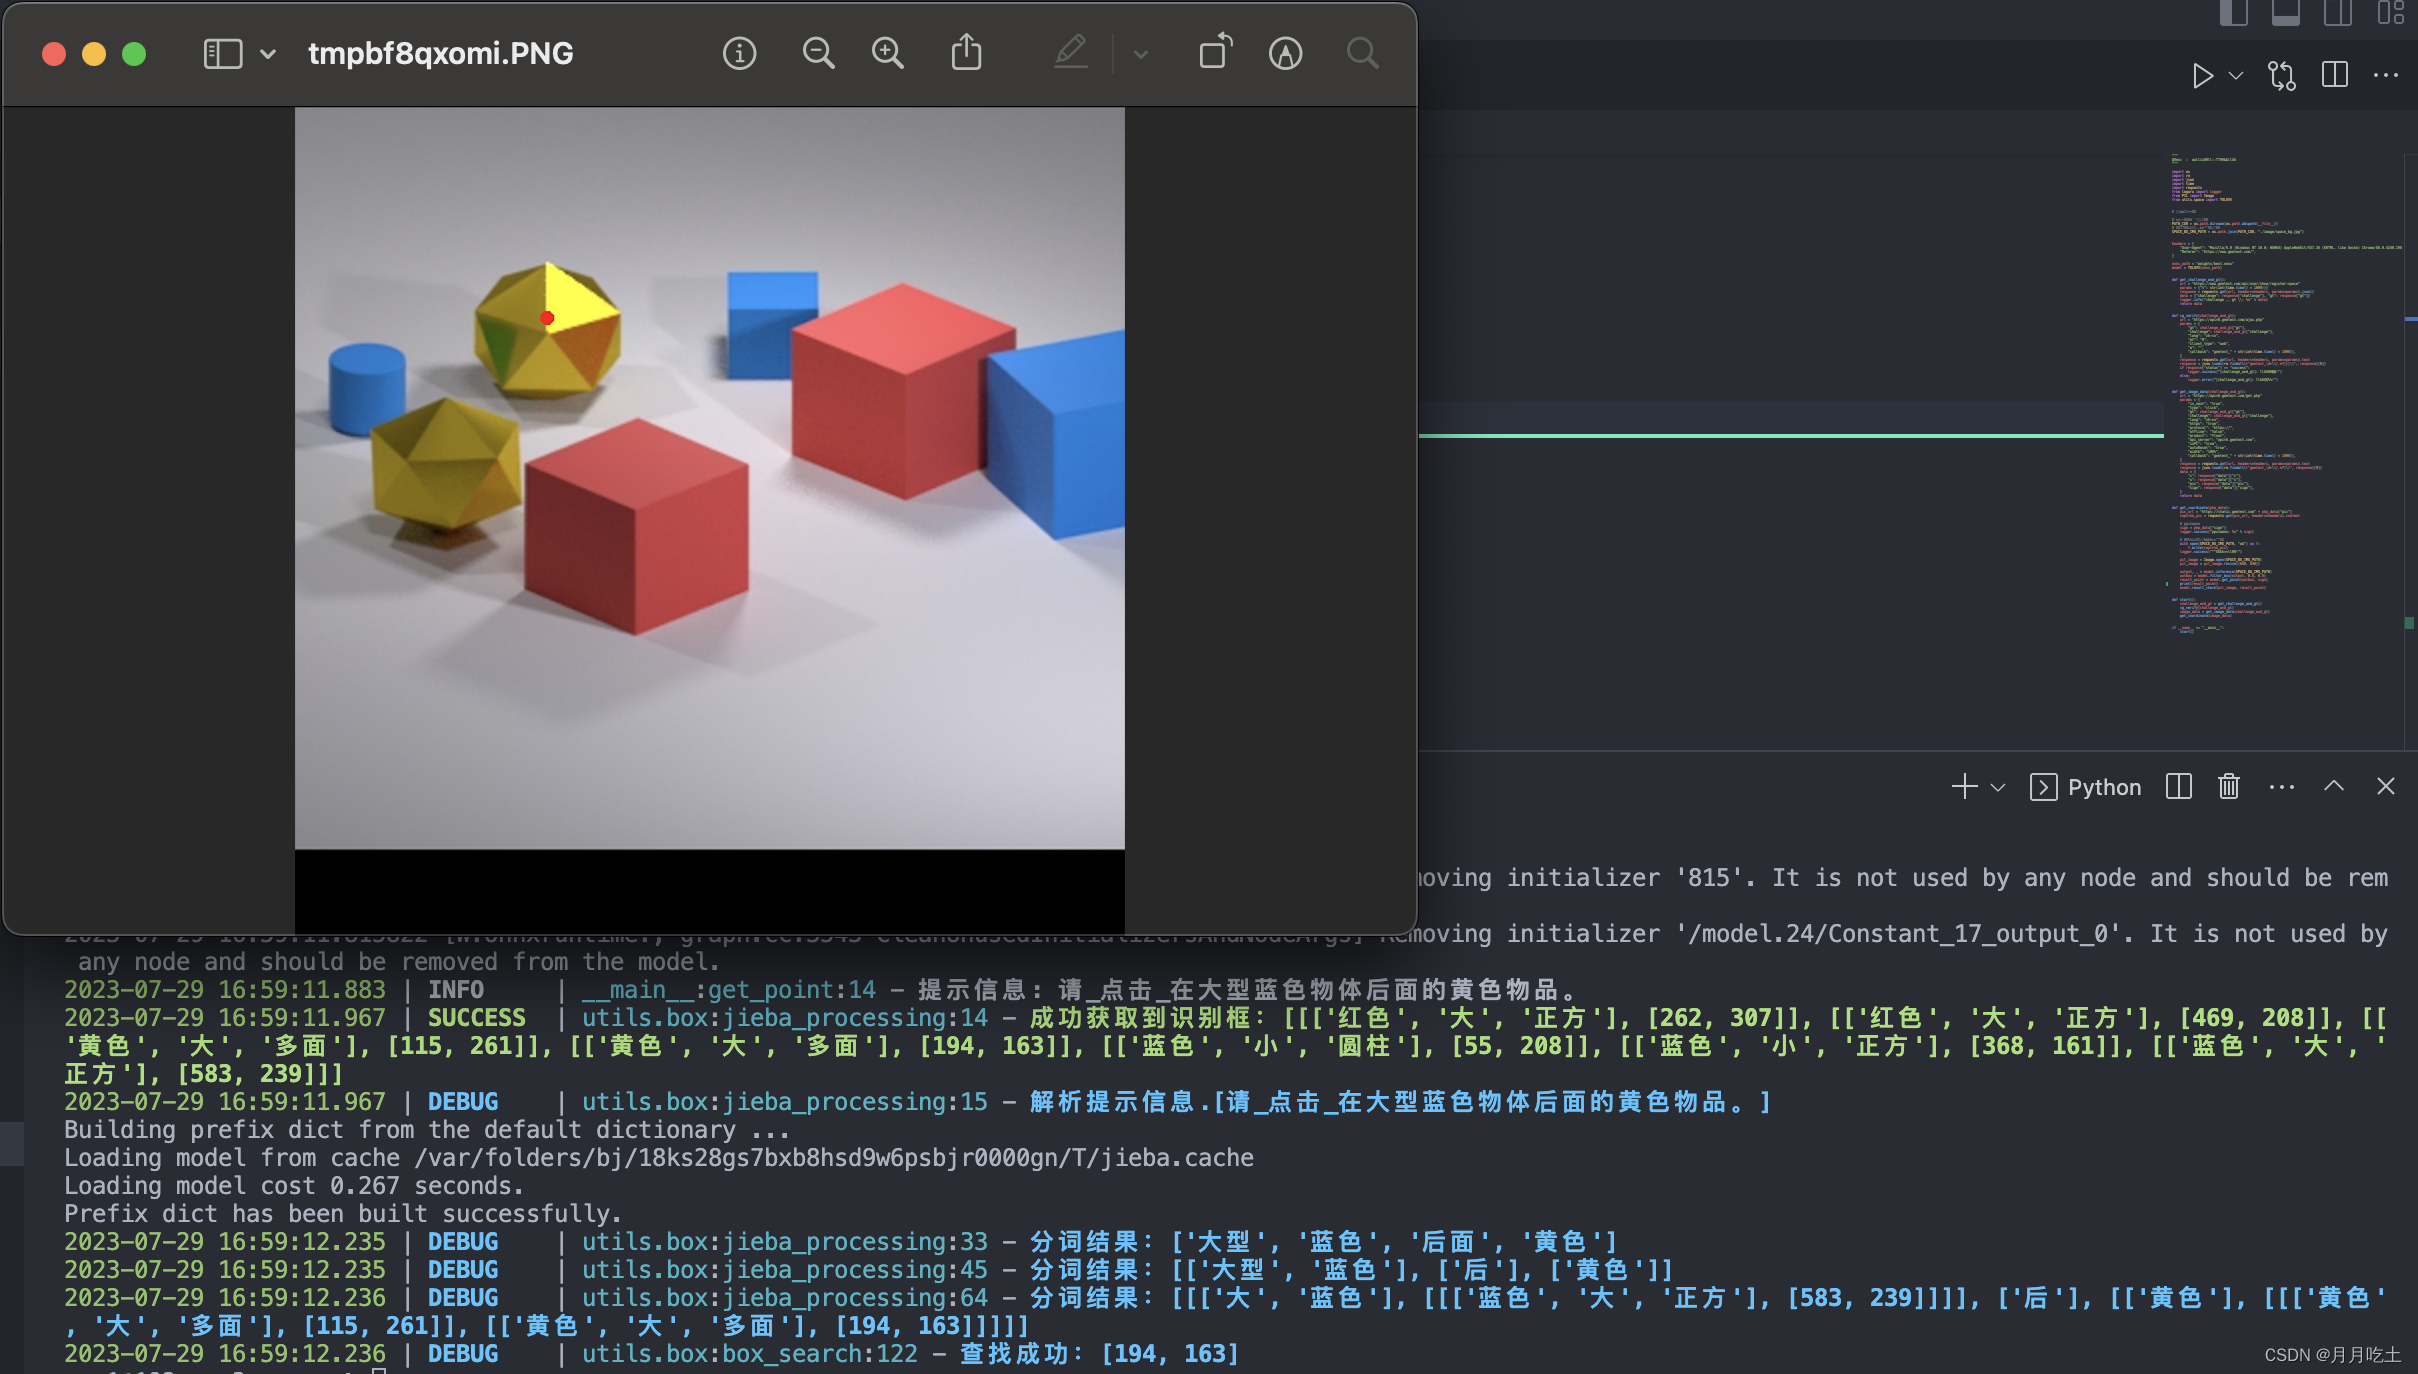Click 'utils.box:box_search:122' log source
Viewport: 2418px width, 1374px height.
click(x=750, y=1354)
